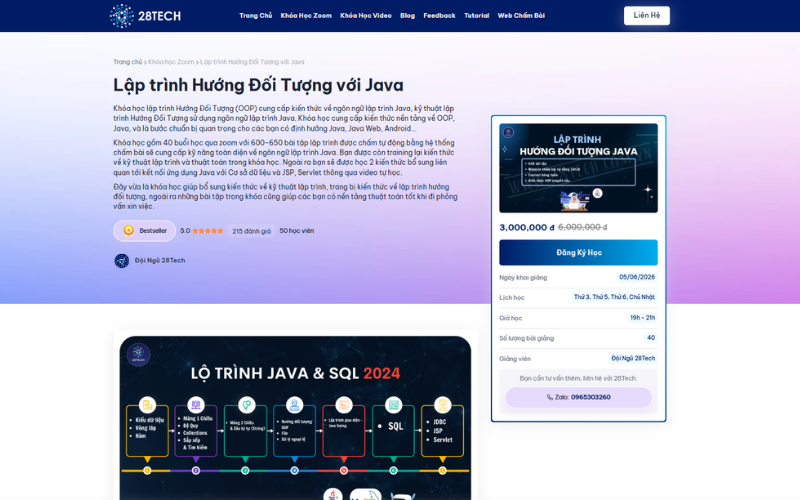Click the 28Tech logo on roadmap image

click(x=138, y=355)
